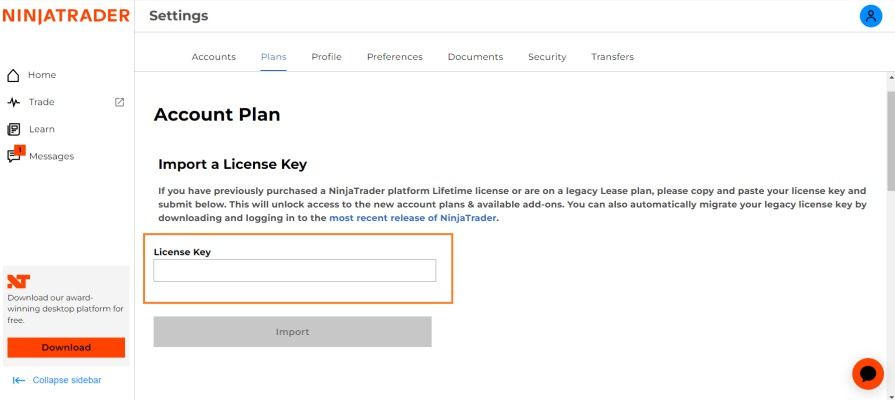This screenshot has width=895, height=400.
Task: Click the License Key label
Action: [182, 252]
